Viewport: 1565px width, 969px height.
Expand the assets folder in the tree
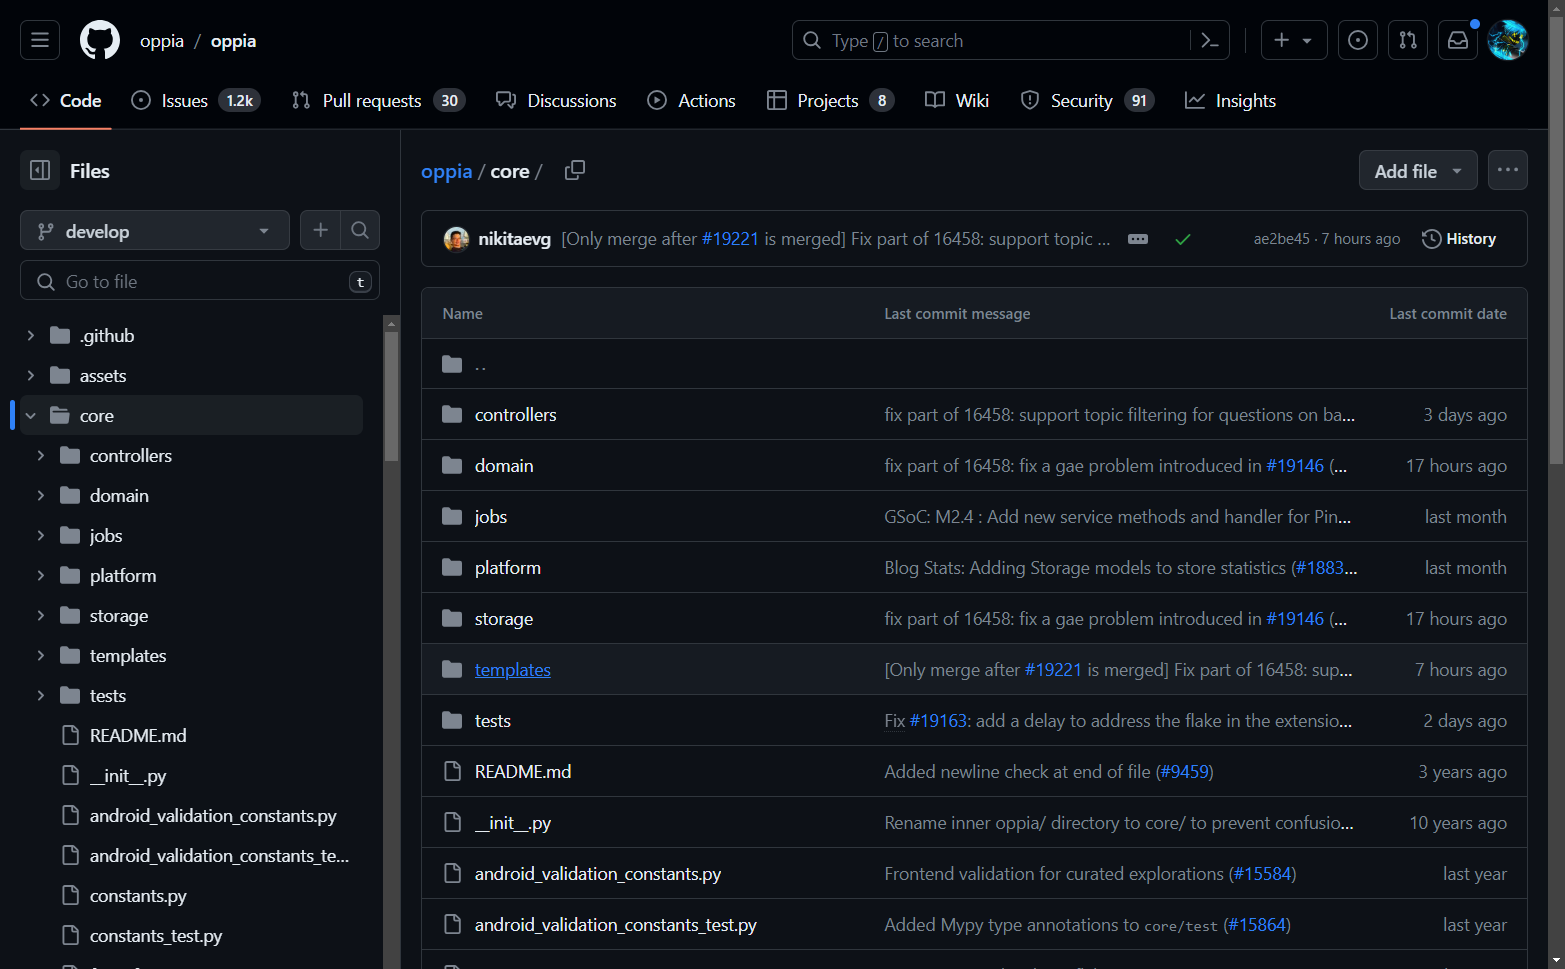coord(31,375)
